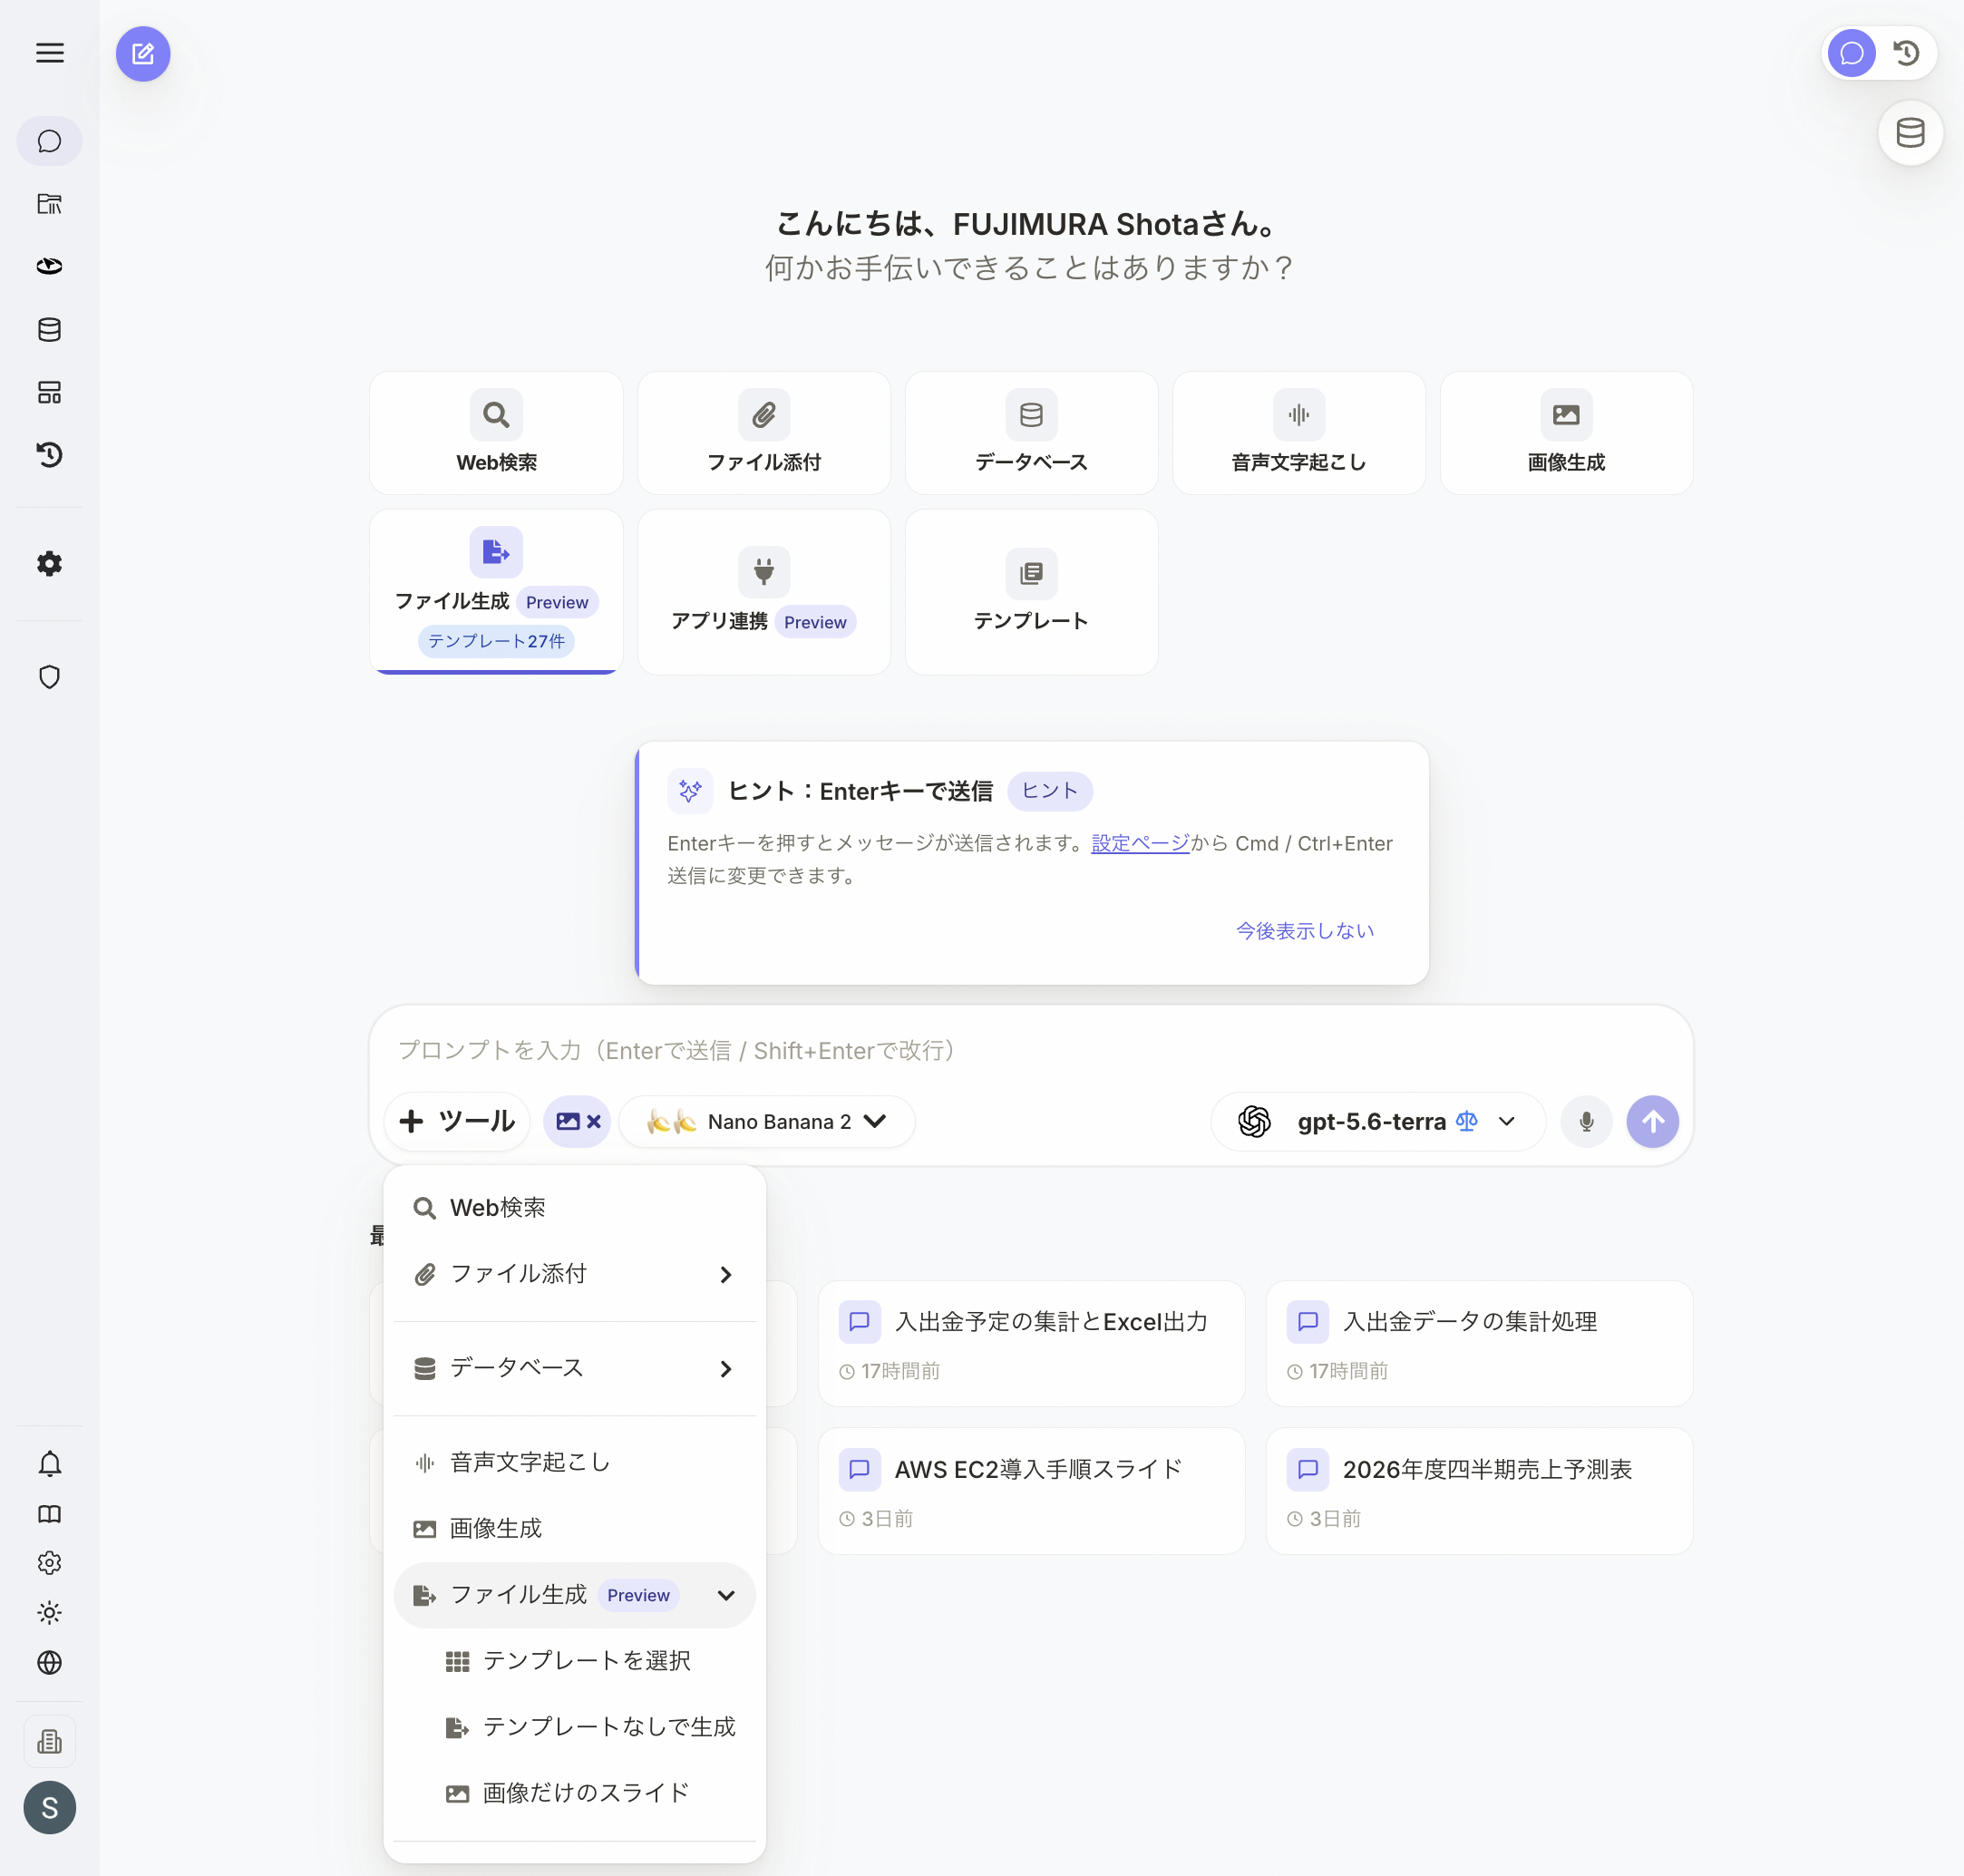Open the Nano Banana 2 model dropdown
The width and height of the screenshot is (1964, 1876).
click(x=767, y=1121)
